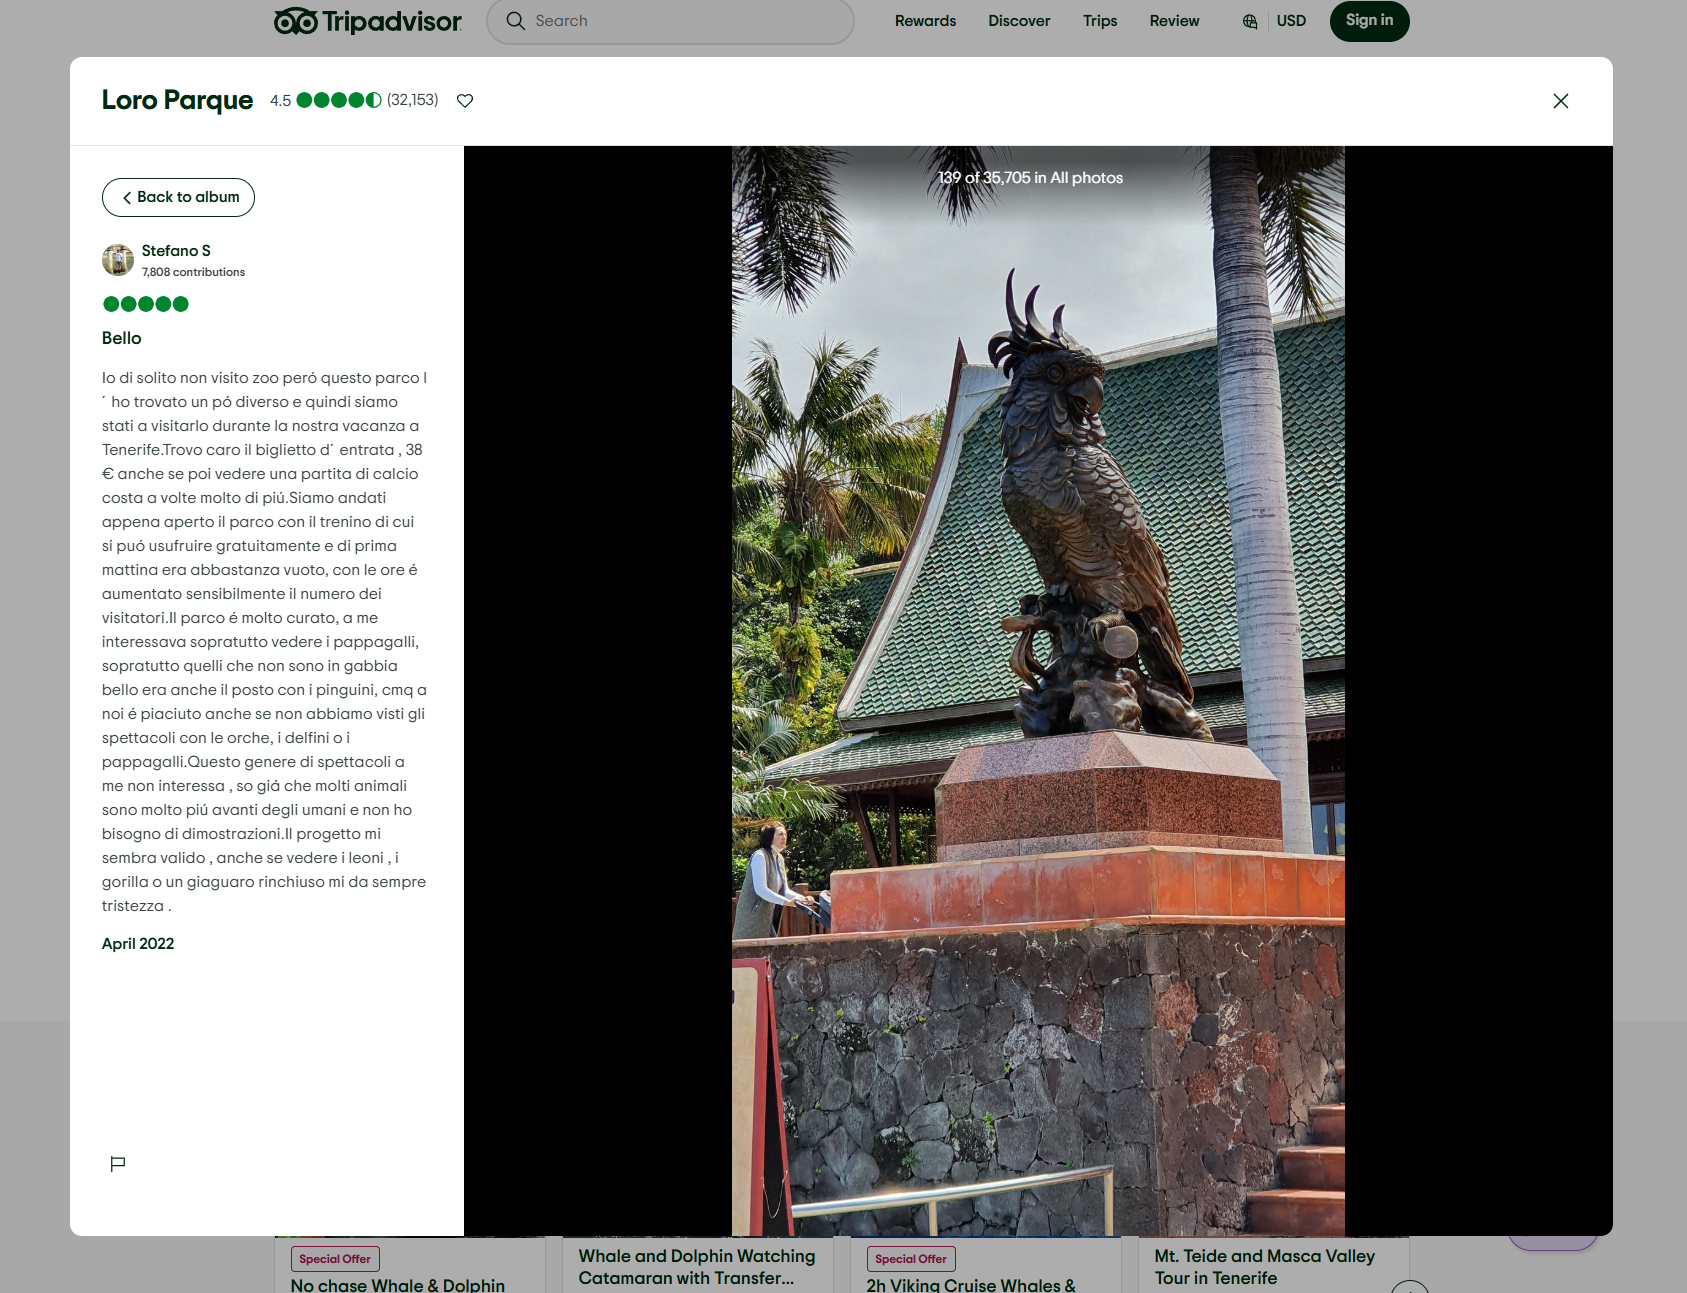The height and width of the screenshot is (1293, 1687).
Task: Open Stefano S profile avatar
Action: (x=118, y=260)
